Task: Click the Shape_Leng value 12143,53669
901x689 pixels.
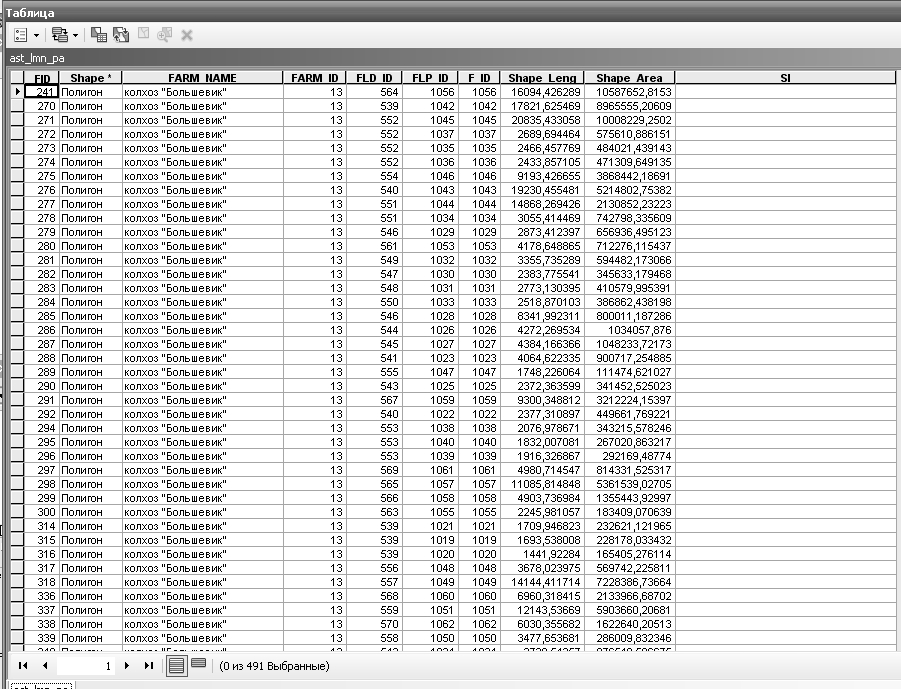Action: pyautogui.click(x=549, y=610)
